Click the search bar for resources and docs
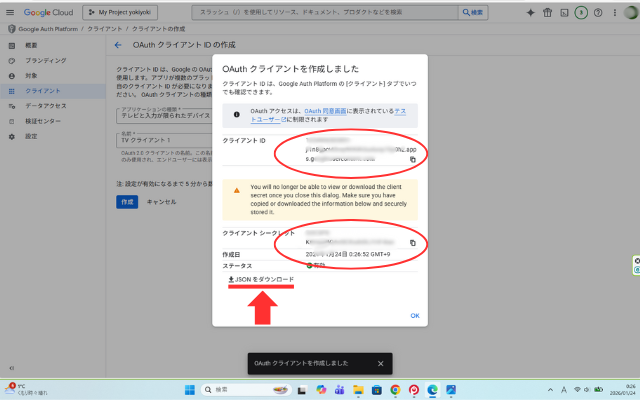This screenshot has height=400, width=640. pos(340,12)
